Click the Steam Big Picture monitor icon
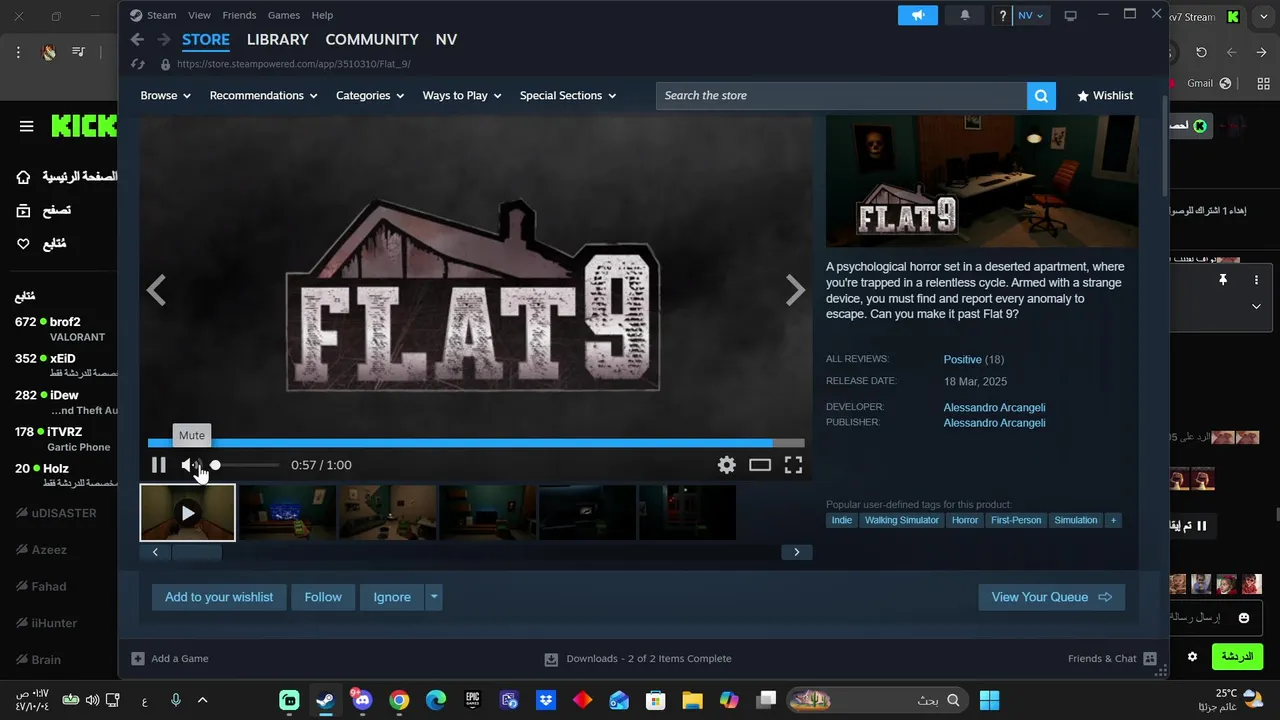 1070,15
